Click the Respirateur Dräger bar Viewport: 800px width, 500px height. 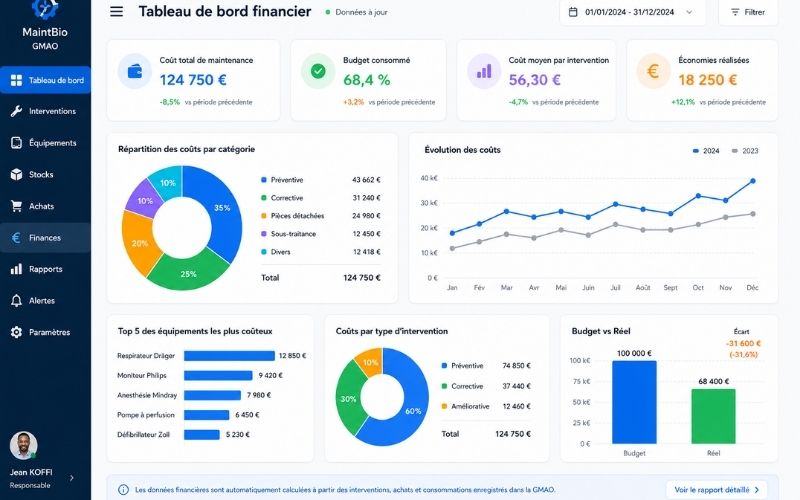[x=229, y=356]
